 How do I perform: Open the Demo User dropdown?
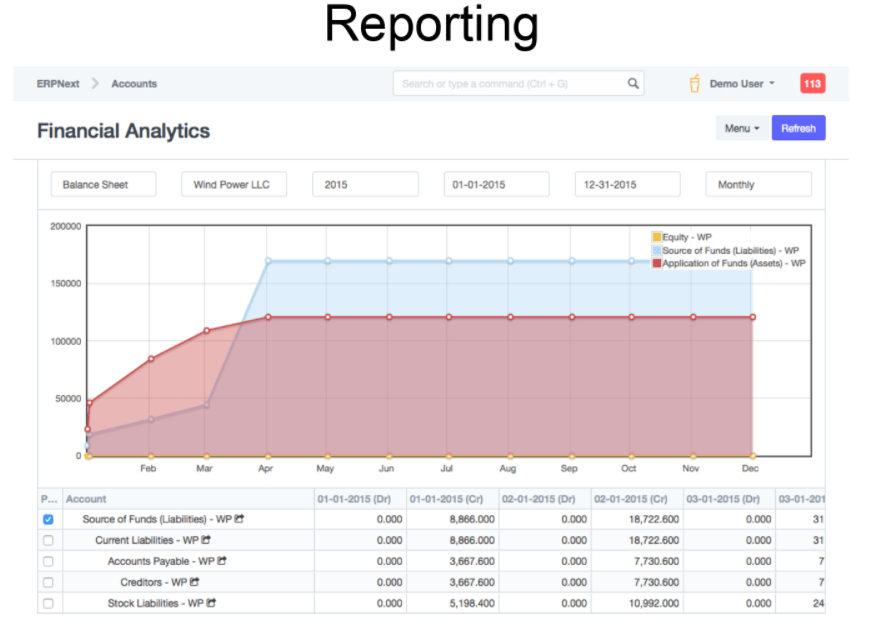tap(742, 83)
